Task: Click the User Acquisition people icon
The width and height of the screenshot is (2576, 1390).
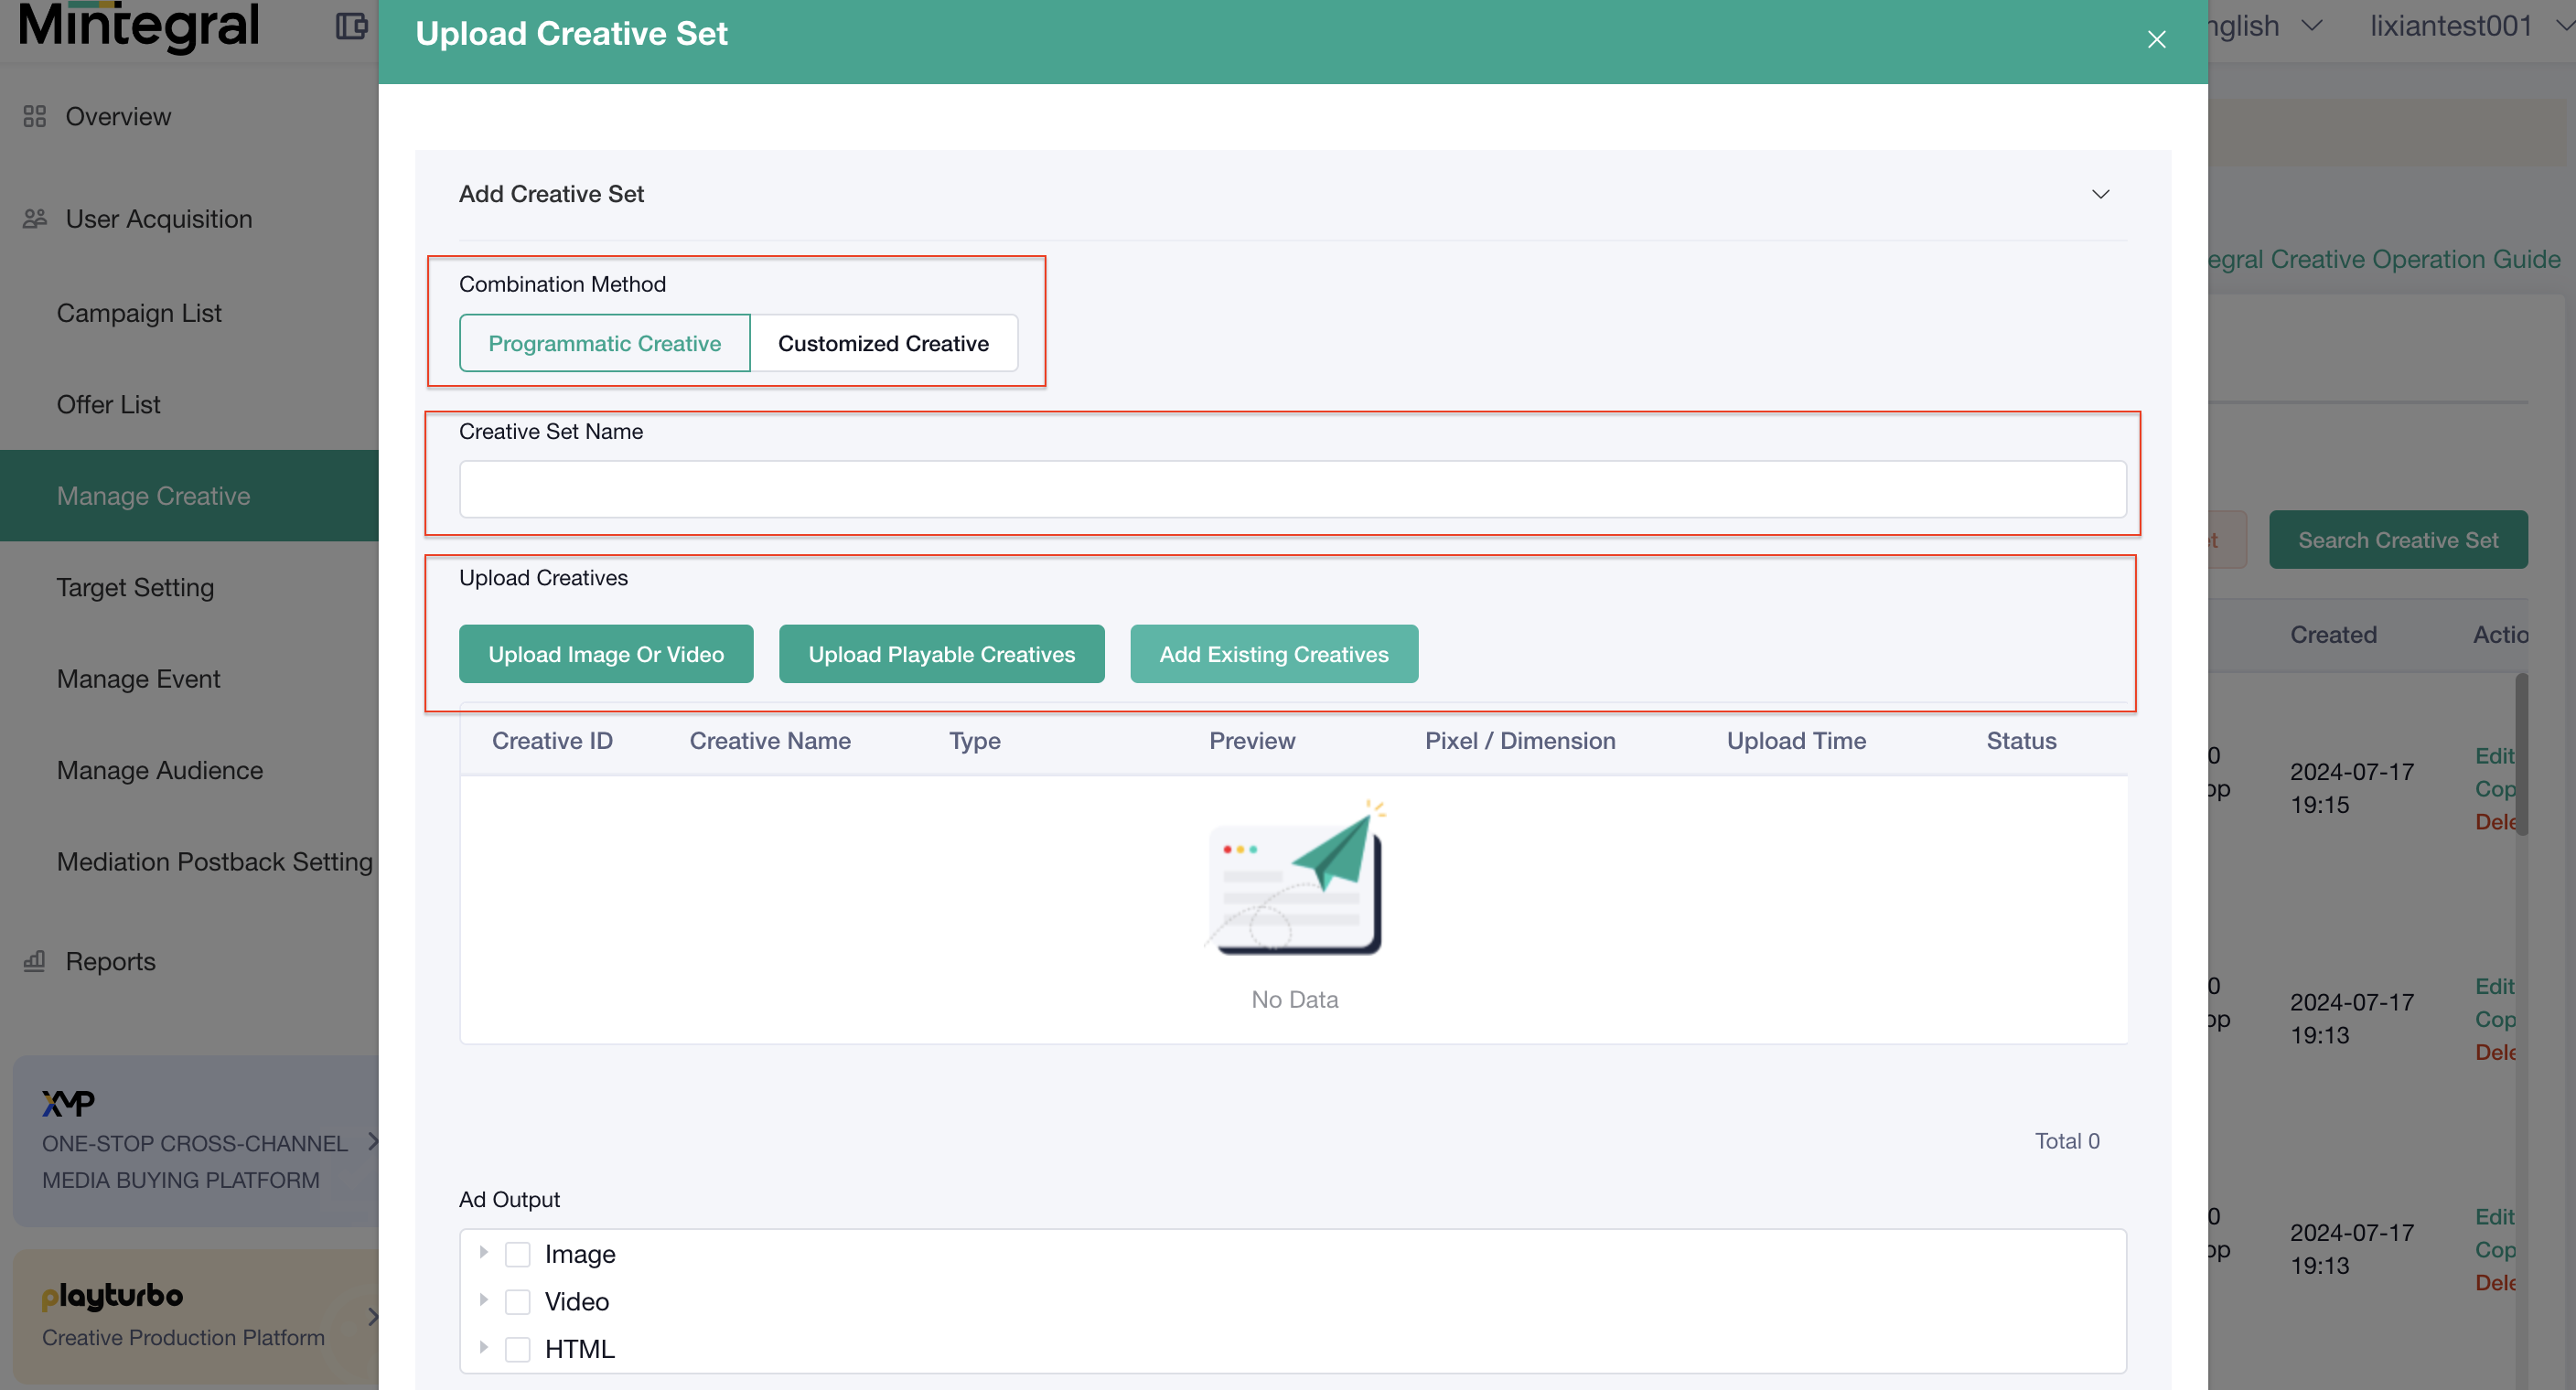Action: click(35, 219)
